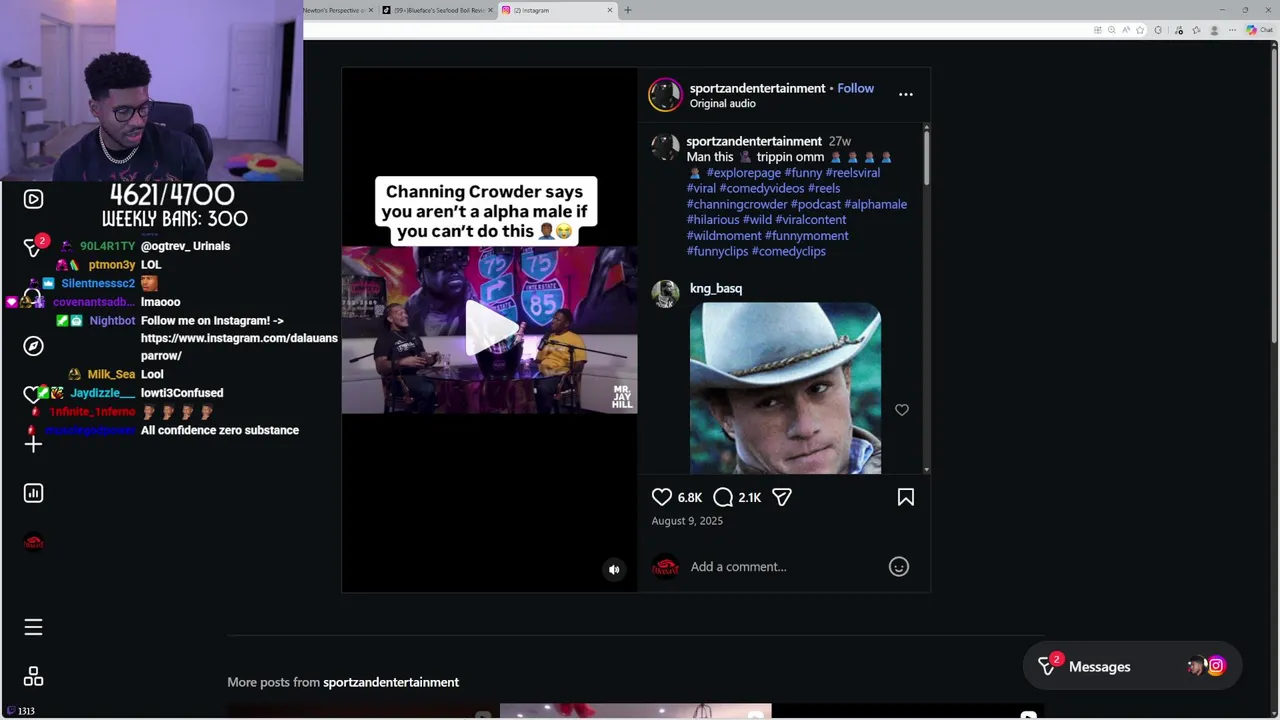View likes count 6.8K
Viewport: 1280px width, 720px height.
pos(690,497)
